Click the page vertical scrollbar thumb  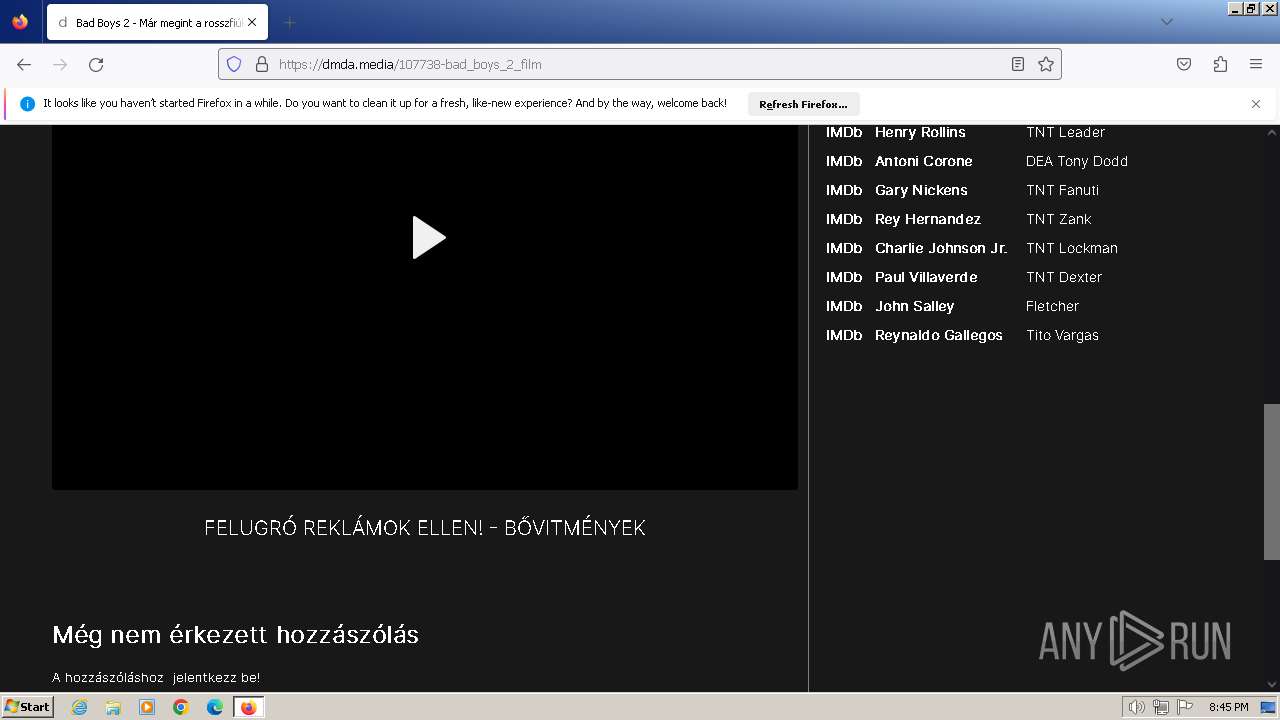[1272, 482]
